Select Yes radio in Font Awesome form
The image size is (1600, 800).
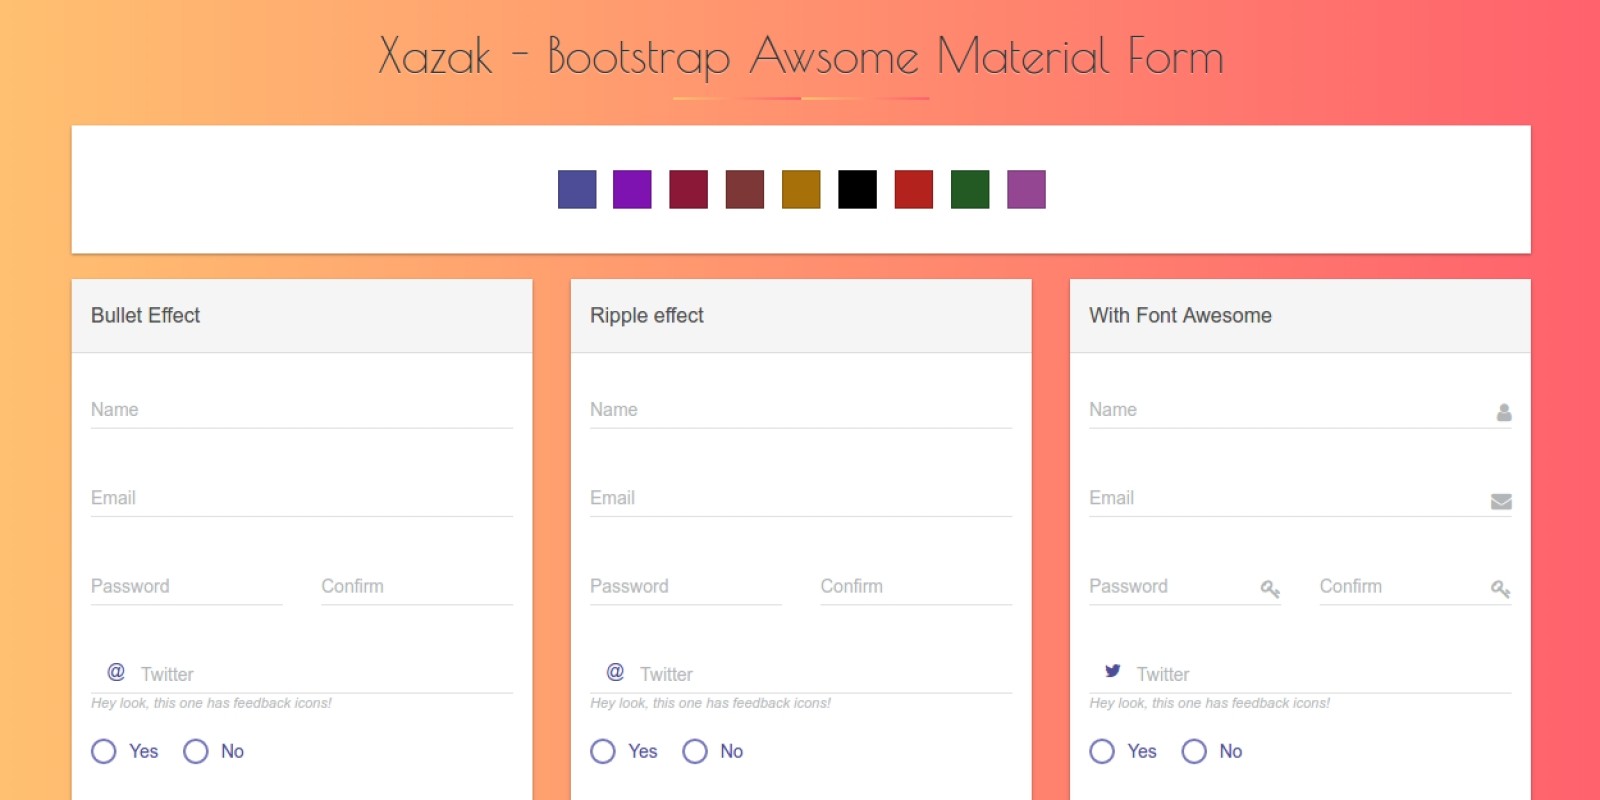click(x=1102, y=751)
